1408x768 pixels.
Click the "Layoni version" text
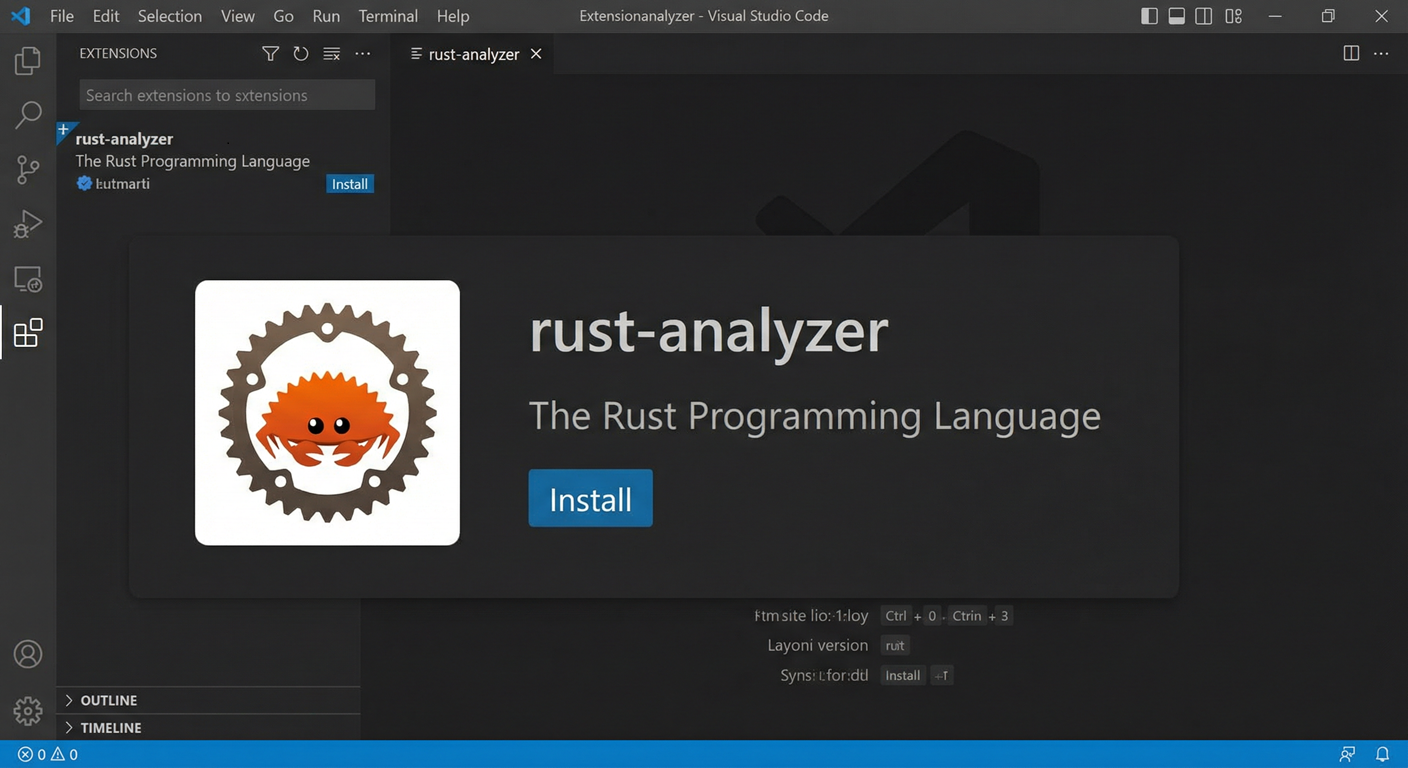click(818, 646)
